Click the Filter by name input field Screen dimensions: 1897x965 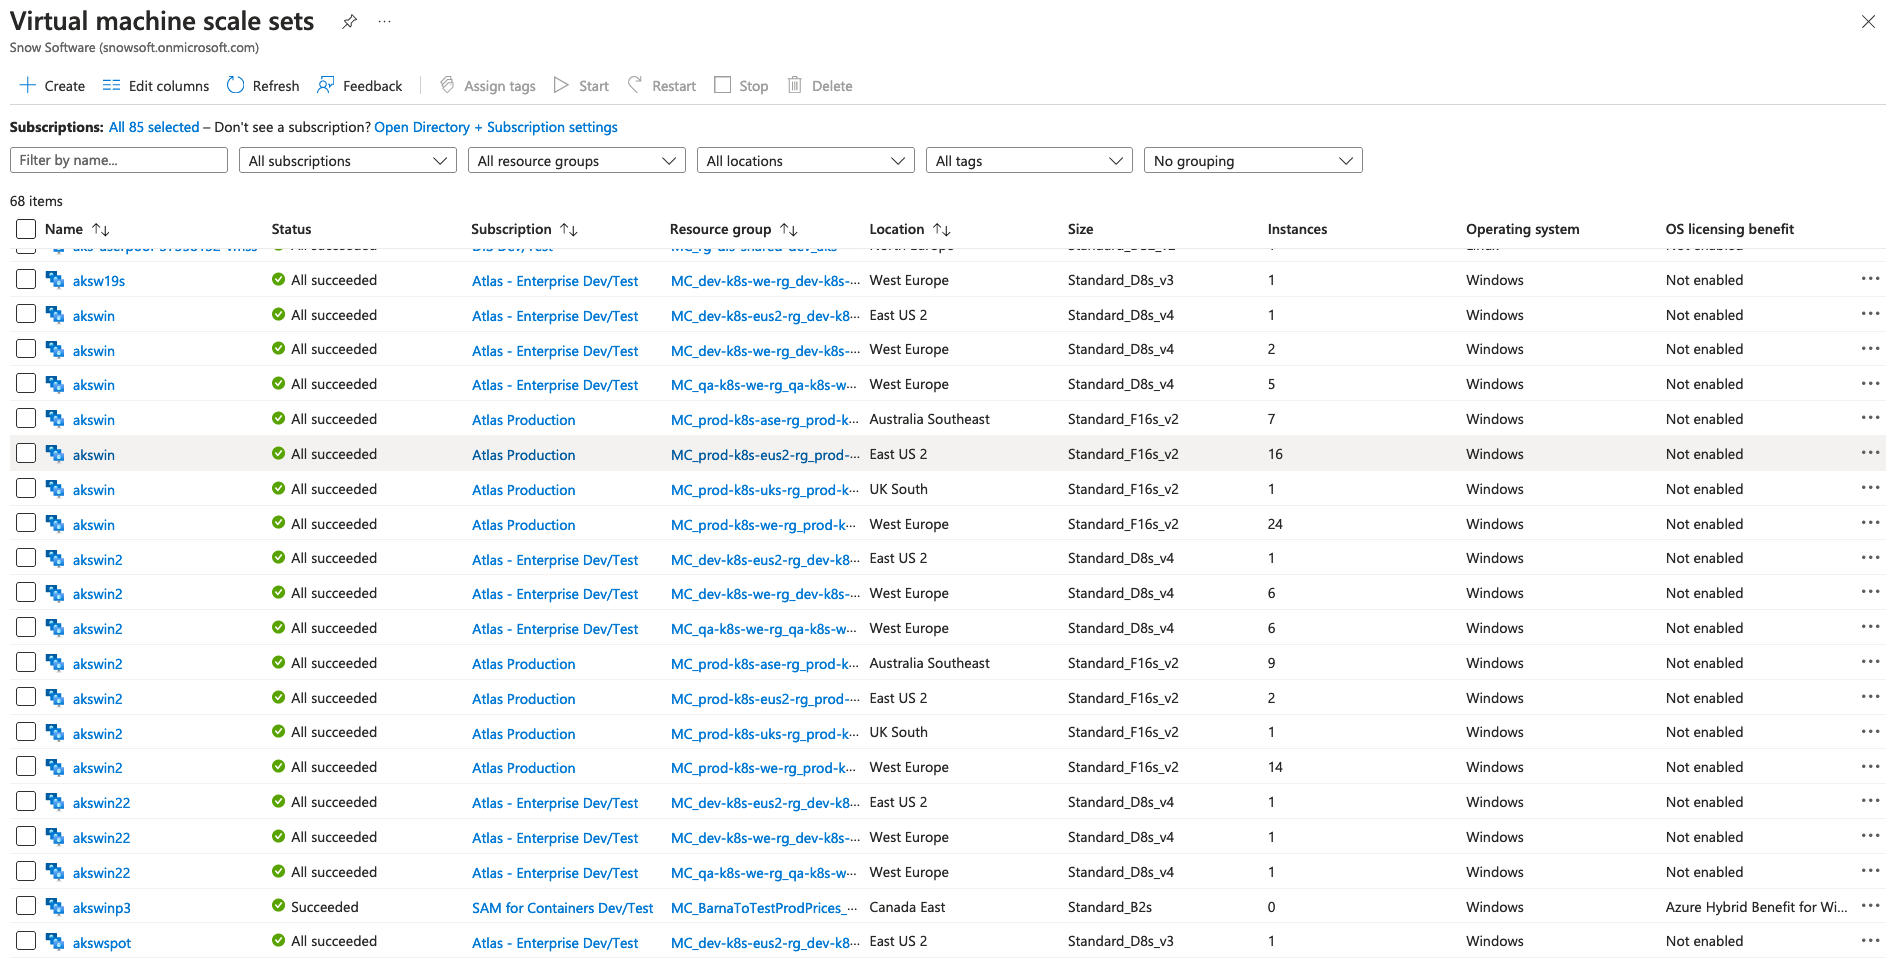pyautogui.click(x=119, y=161)
